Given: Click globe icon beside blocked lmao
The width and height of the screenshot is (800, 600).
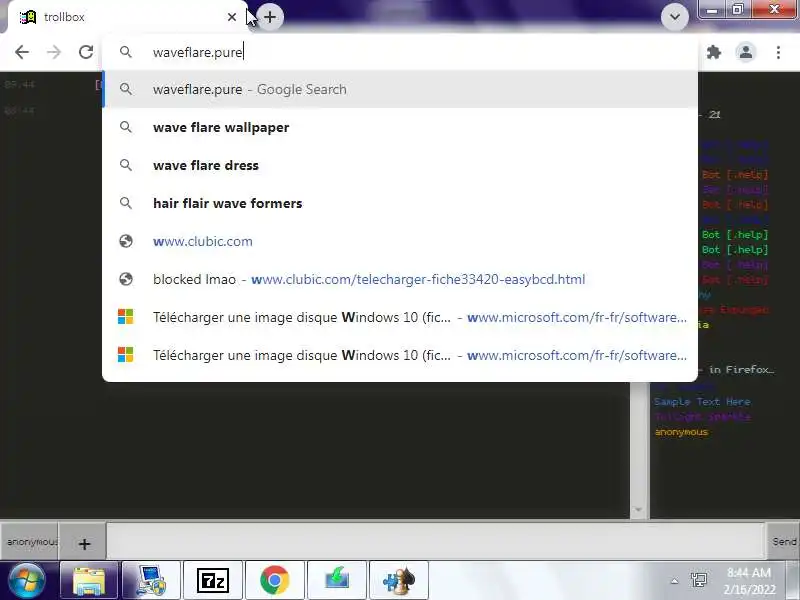Looking at the screenshot, I should pyautogui.click(x=126, y=279).
